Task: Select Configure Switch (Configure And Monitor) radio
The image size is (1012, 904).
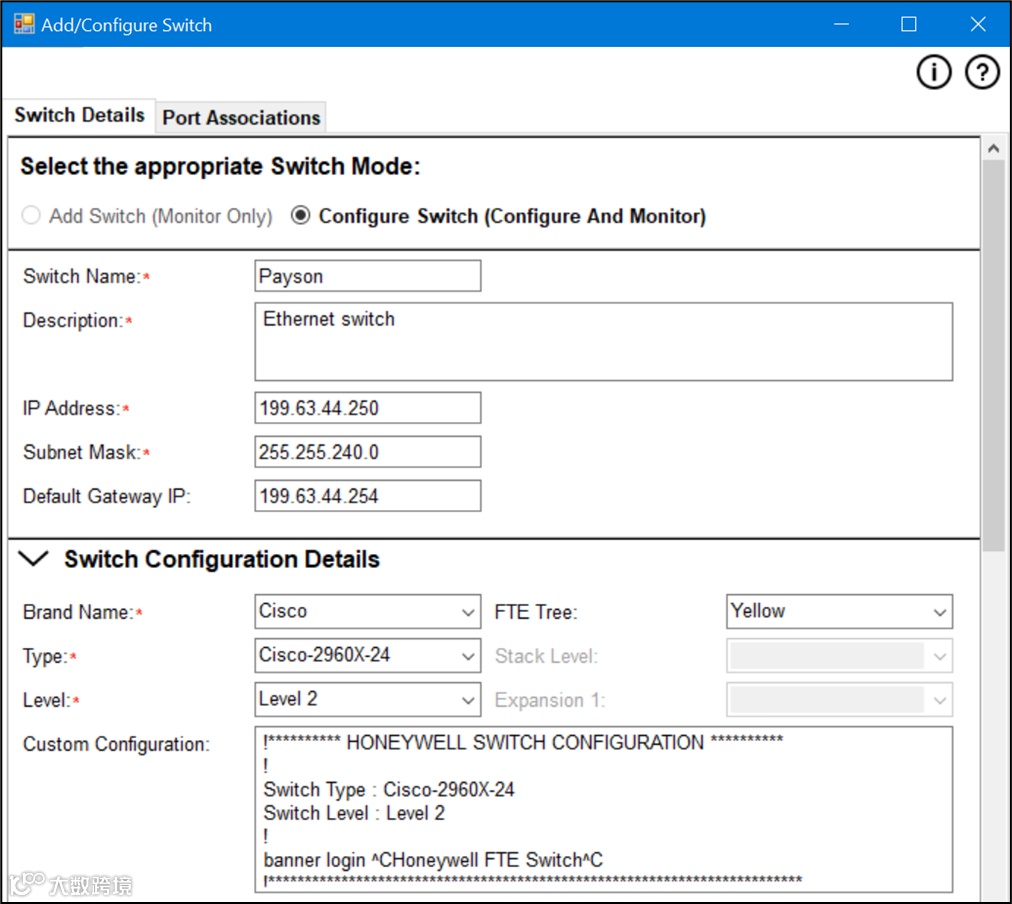Action: click(300, 215)
